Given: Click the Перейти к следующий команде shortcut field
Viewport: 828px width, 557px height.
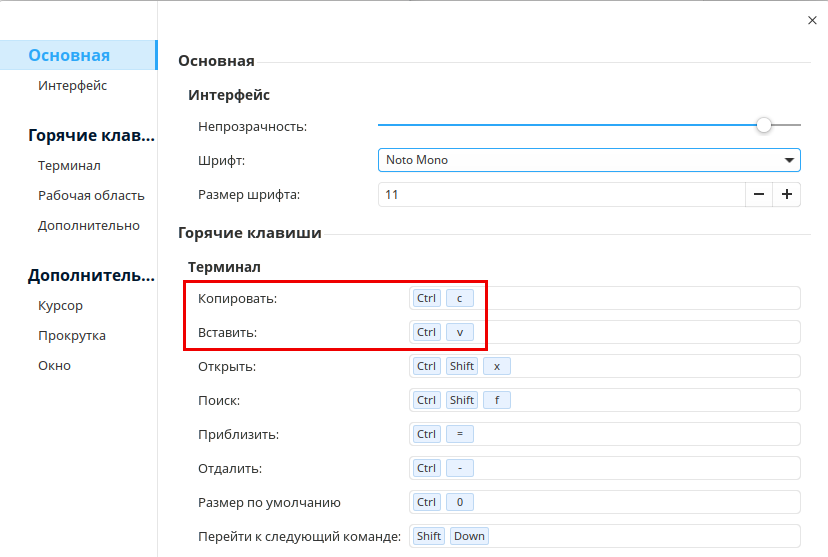Looking at the screenshot, I should click(x=605, y=536).
